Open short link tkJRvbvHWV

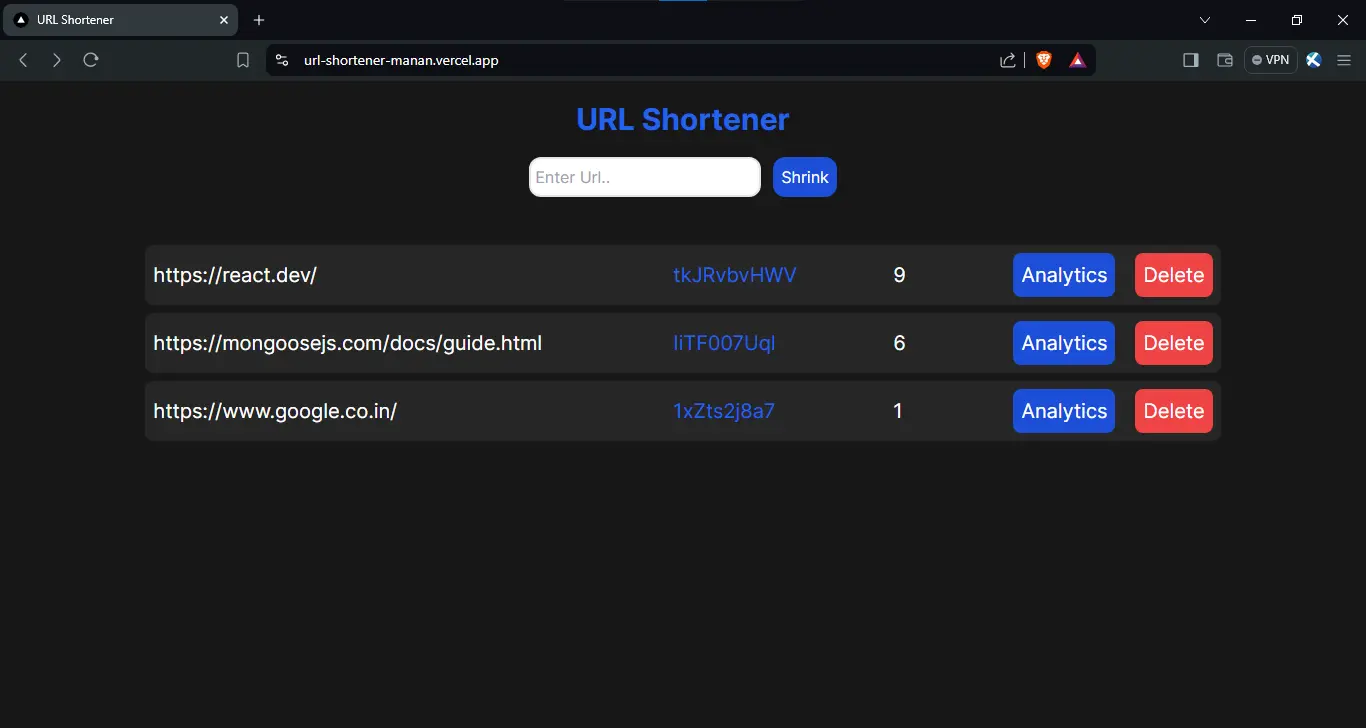(735, 275)
